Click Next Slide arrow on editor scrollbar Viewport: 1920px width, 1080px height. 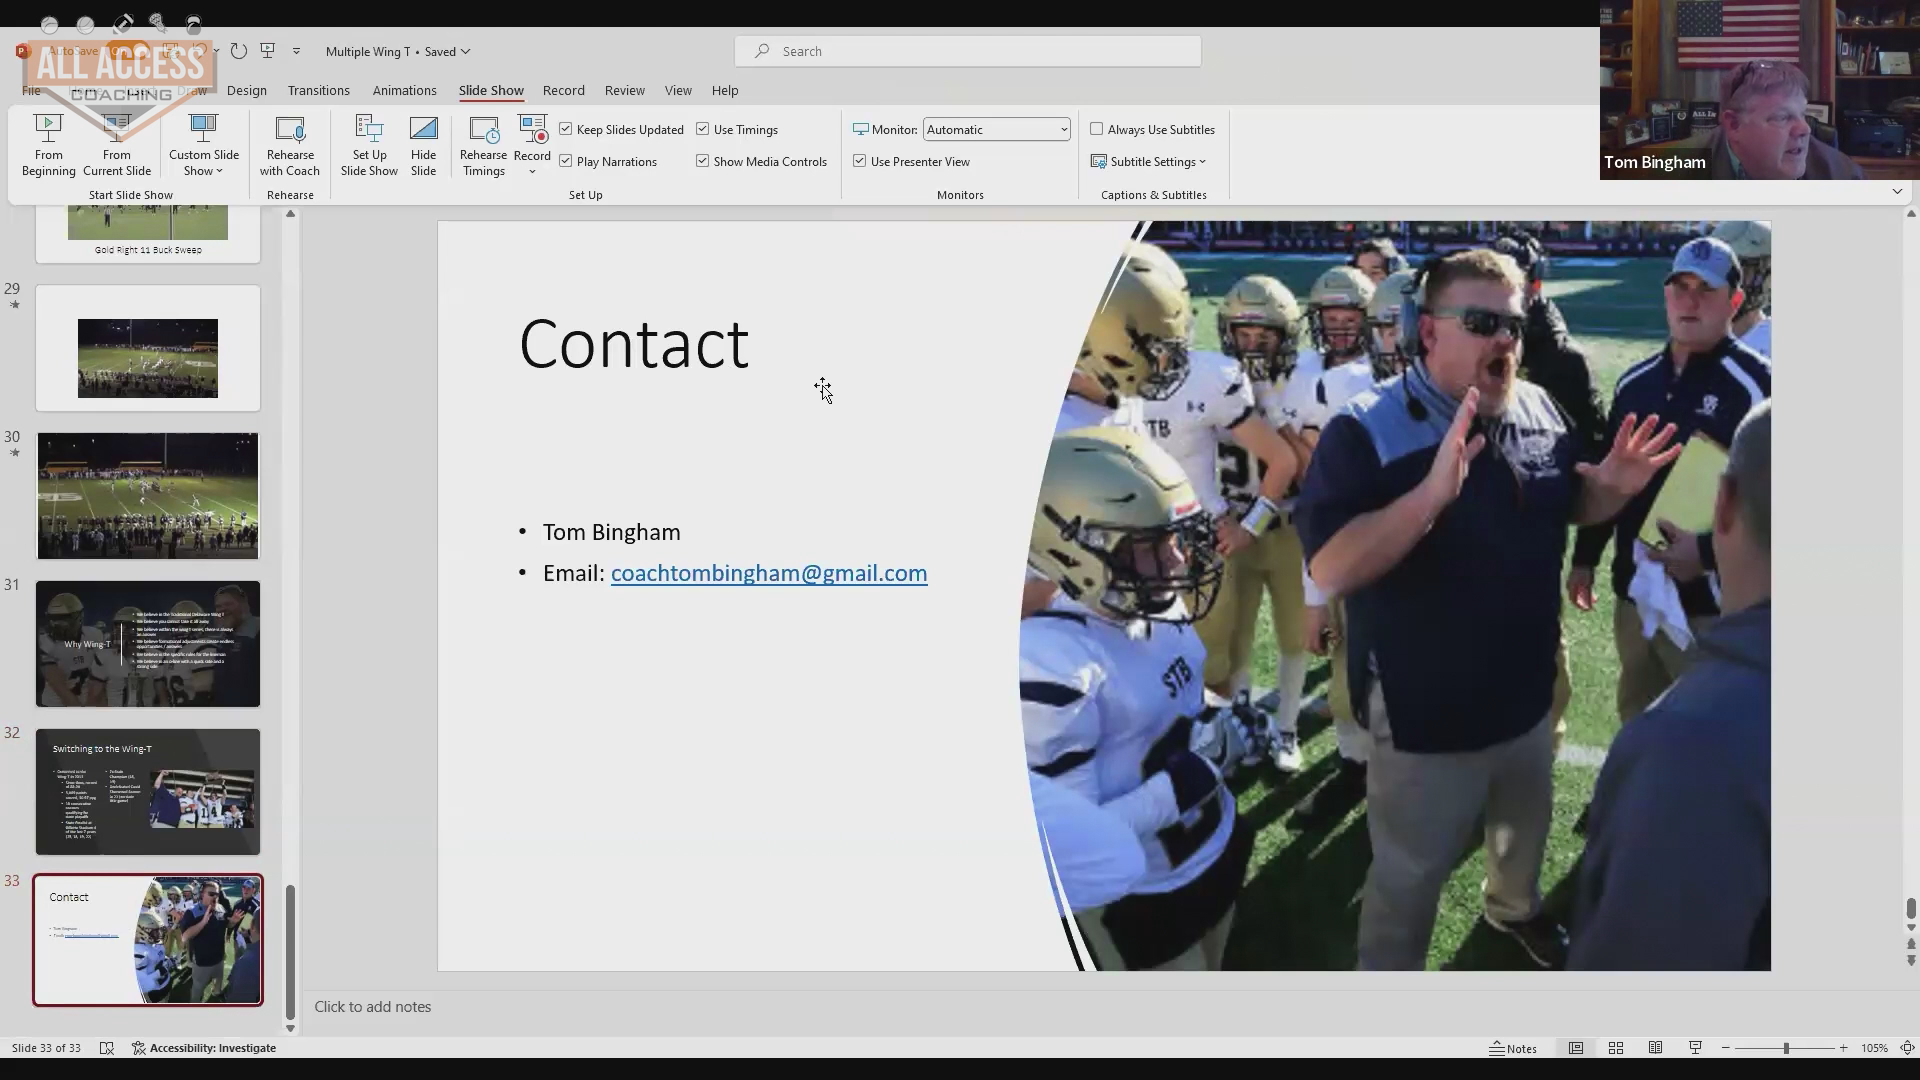pyautogui.click(x=1911, y=961)
